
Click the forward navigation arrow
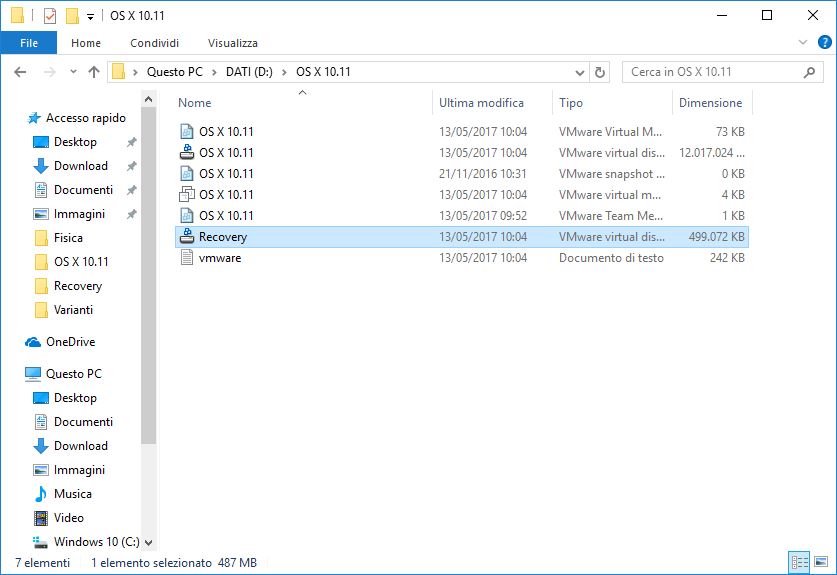[49, 72]
